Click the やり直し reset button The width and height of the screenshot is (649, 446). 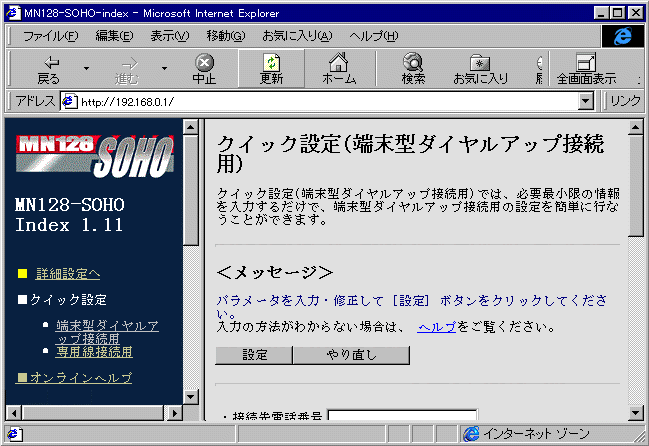tap(351, 355)
